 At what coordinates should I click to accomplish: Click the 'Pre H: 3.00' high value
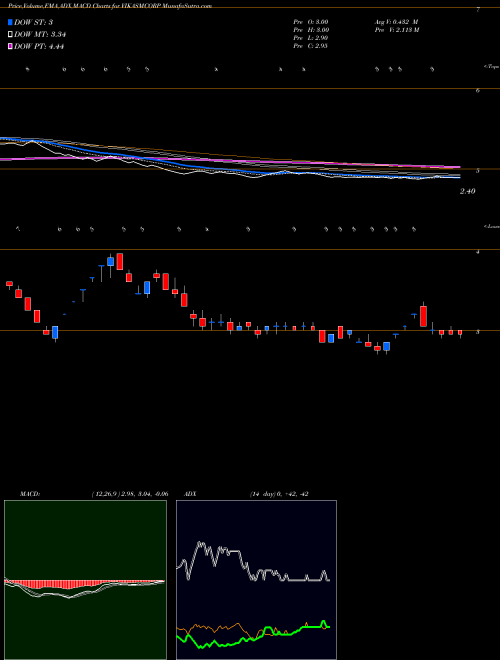tap(311, 30)
